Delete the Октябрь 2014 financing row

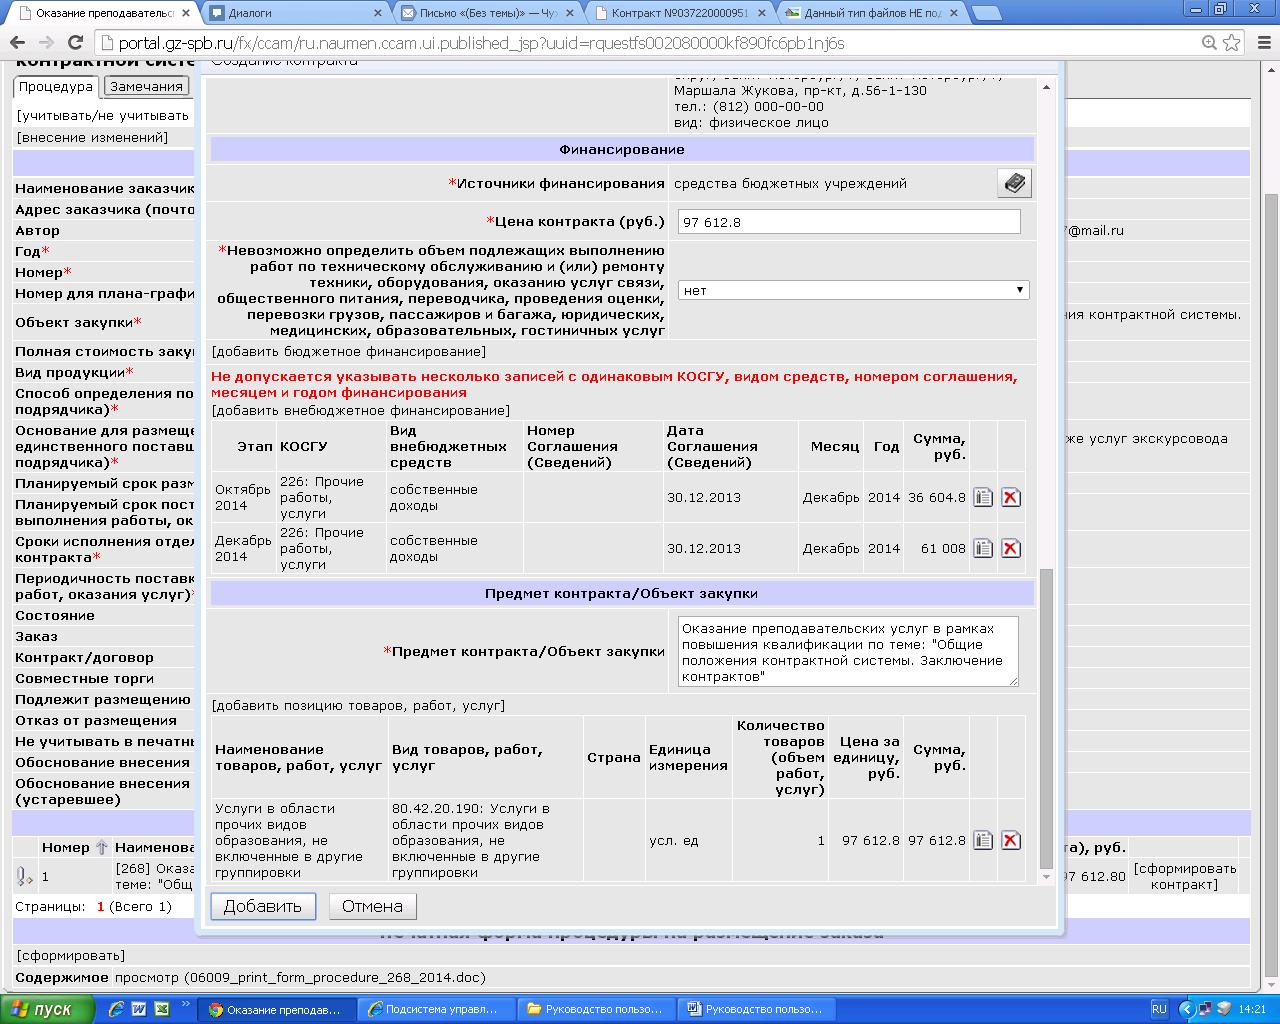click(1011, 497)
